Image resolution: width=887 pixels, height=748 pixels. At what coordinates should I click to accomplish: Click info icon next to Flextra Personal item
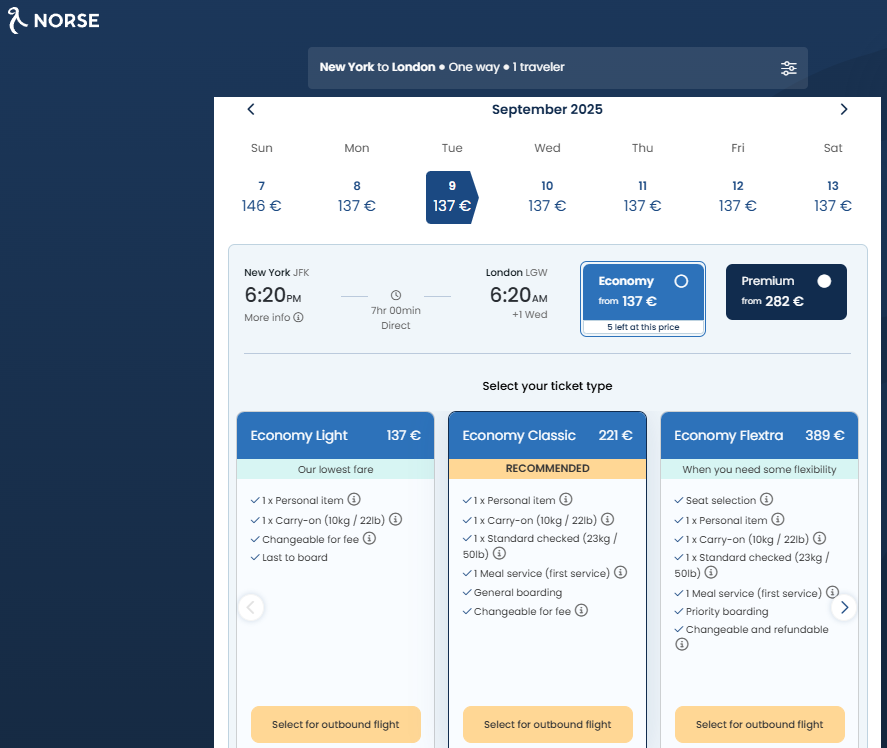point(778,519)
